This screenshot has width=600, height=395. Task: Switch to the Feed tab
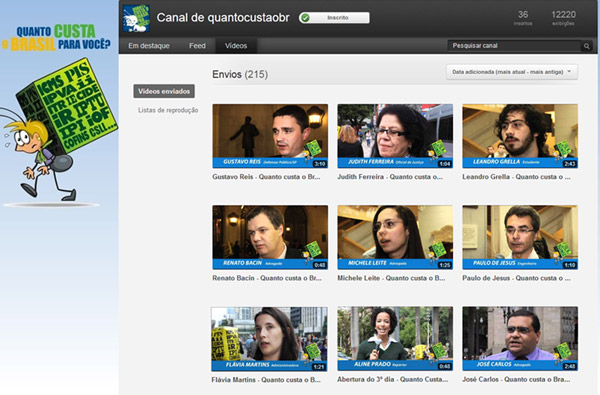click(197, 46)
